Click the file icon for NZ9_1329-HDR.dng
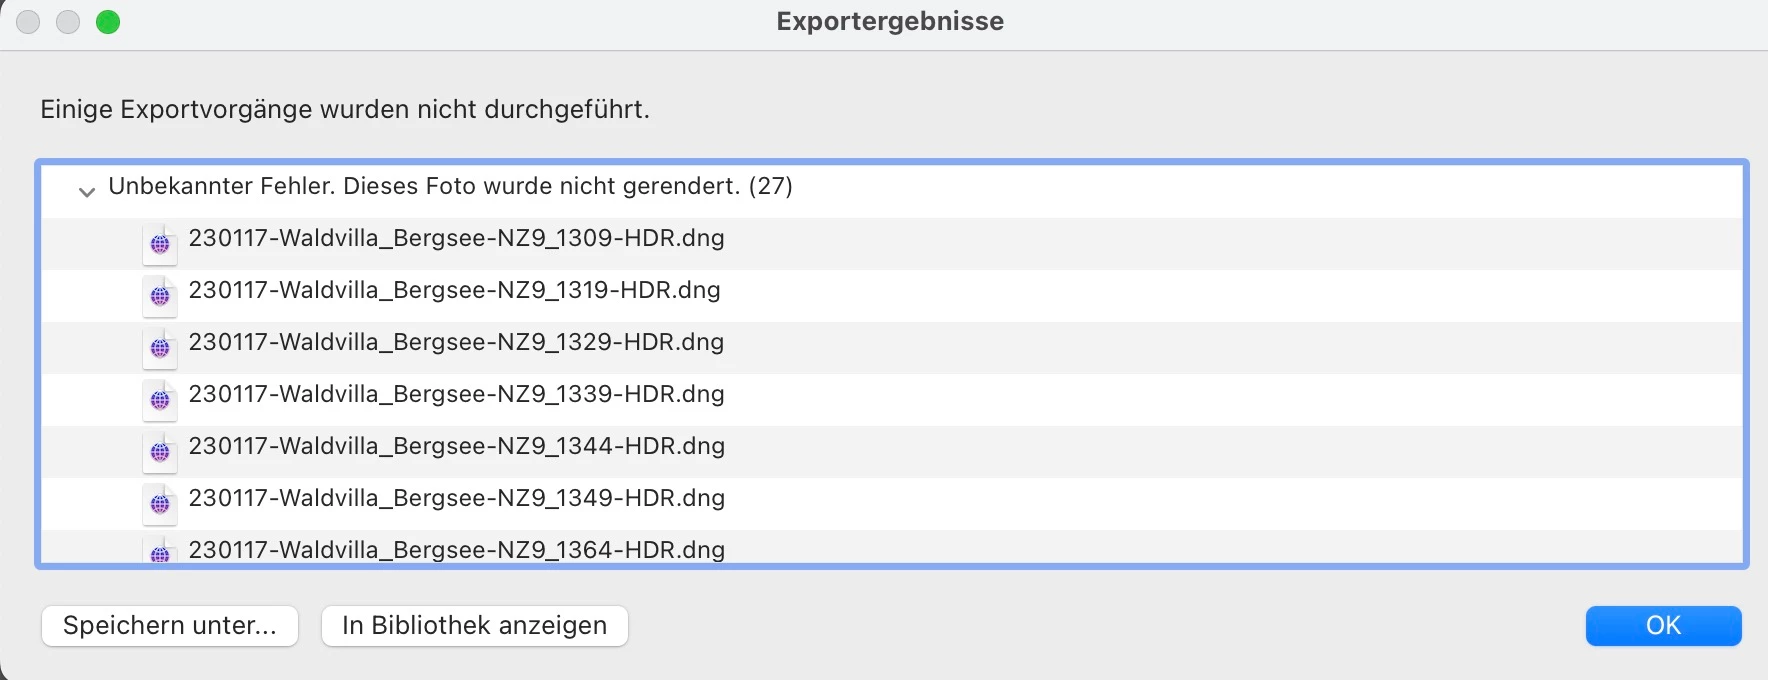This screenshot has width=1768, height=680. 160,348
